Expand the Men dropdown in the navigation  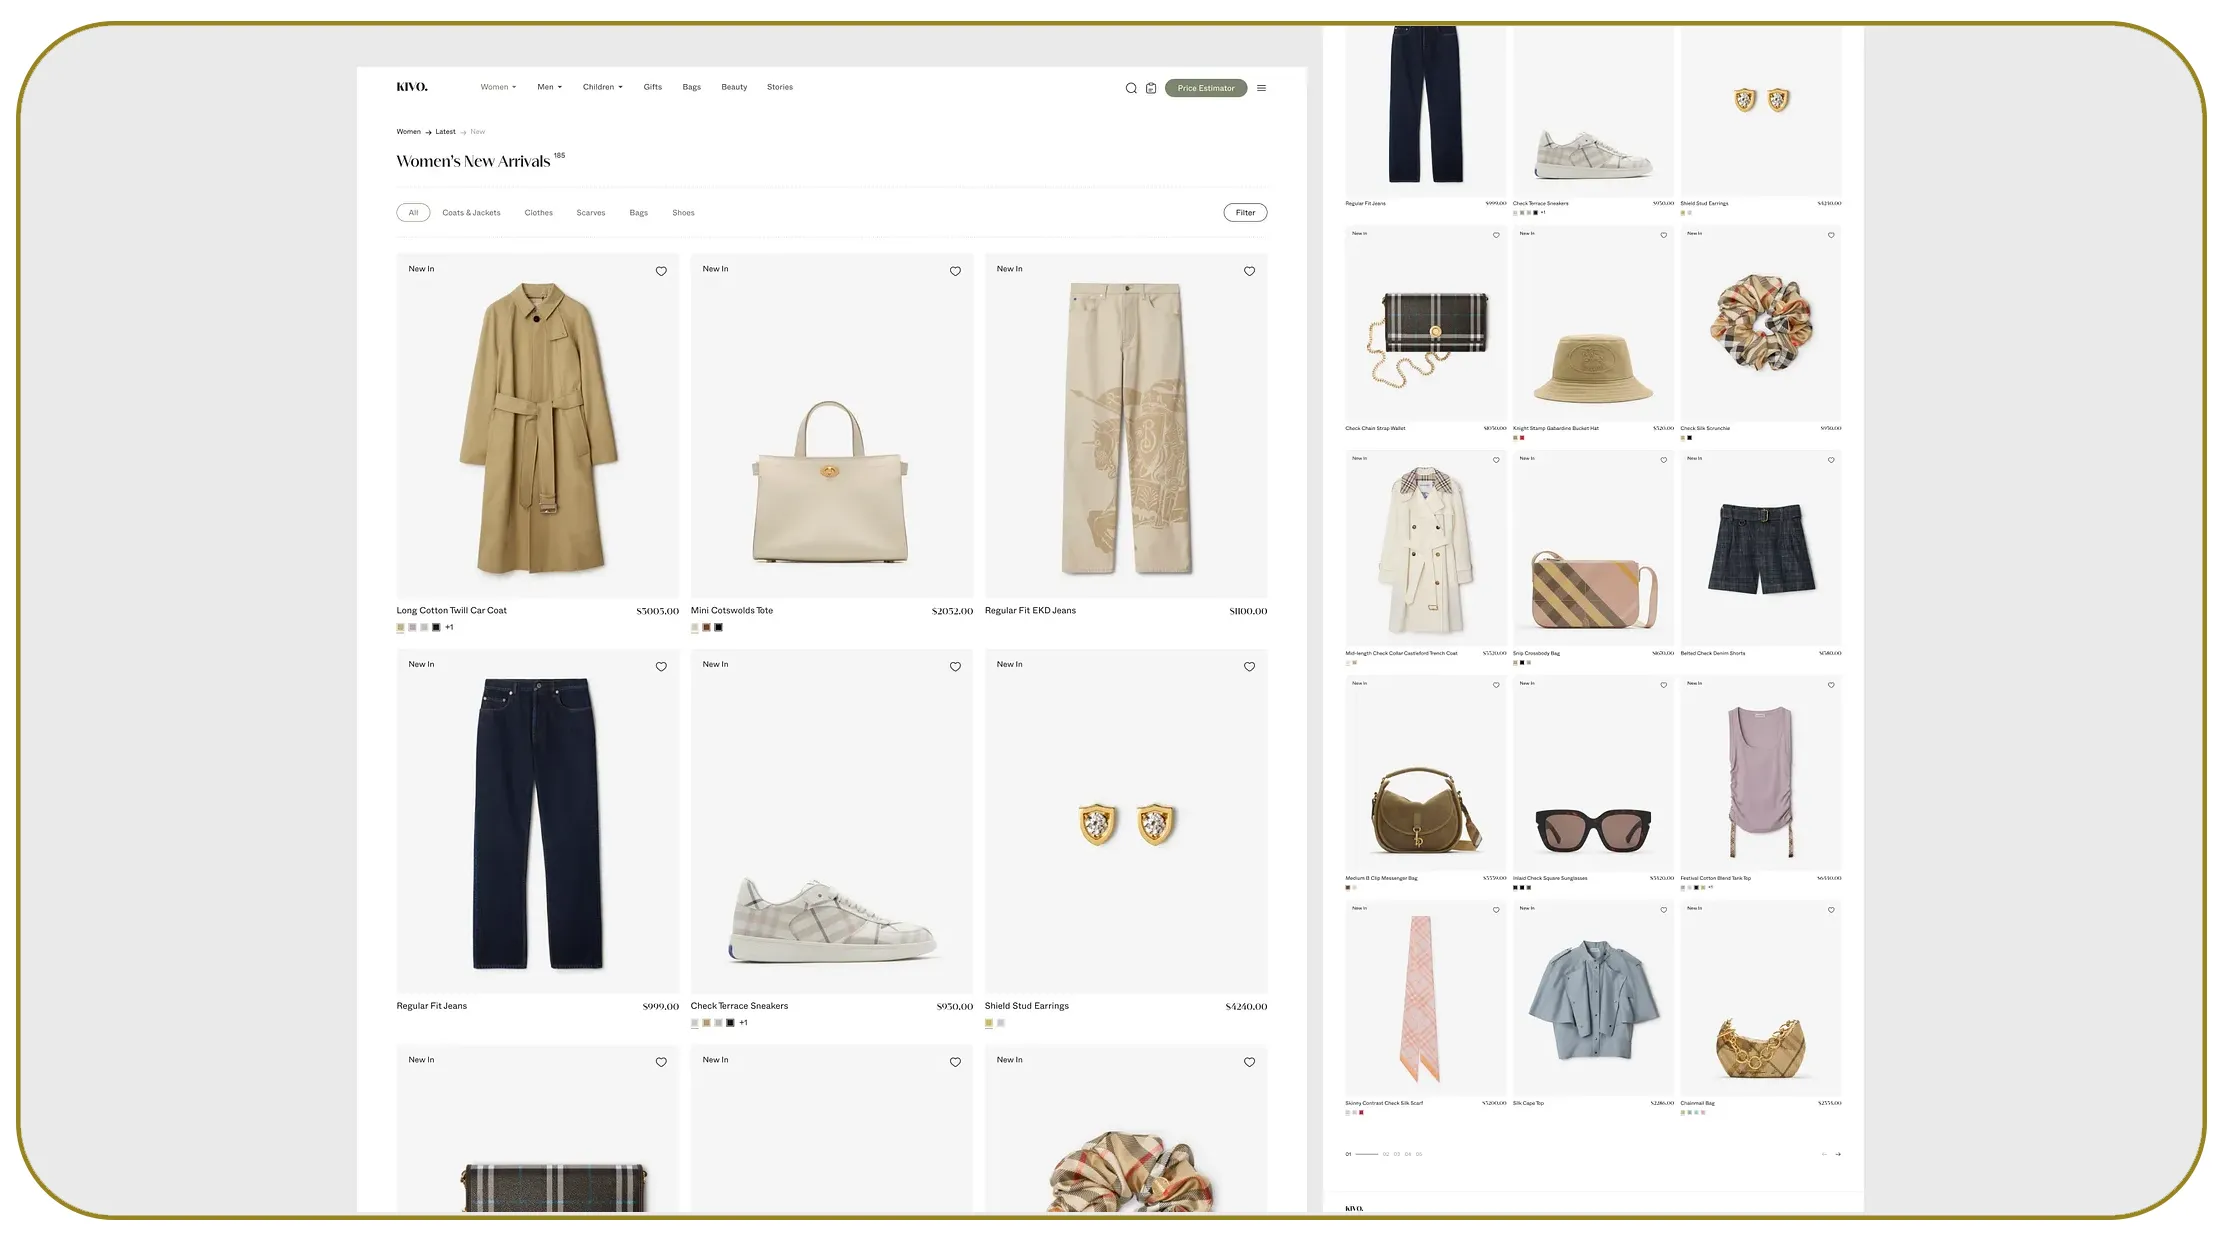549,87
